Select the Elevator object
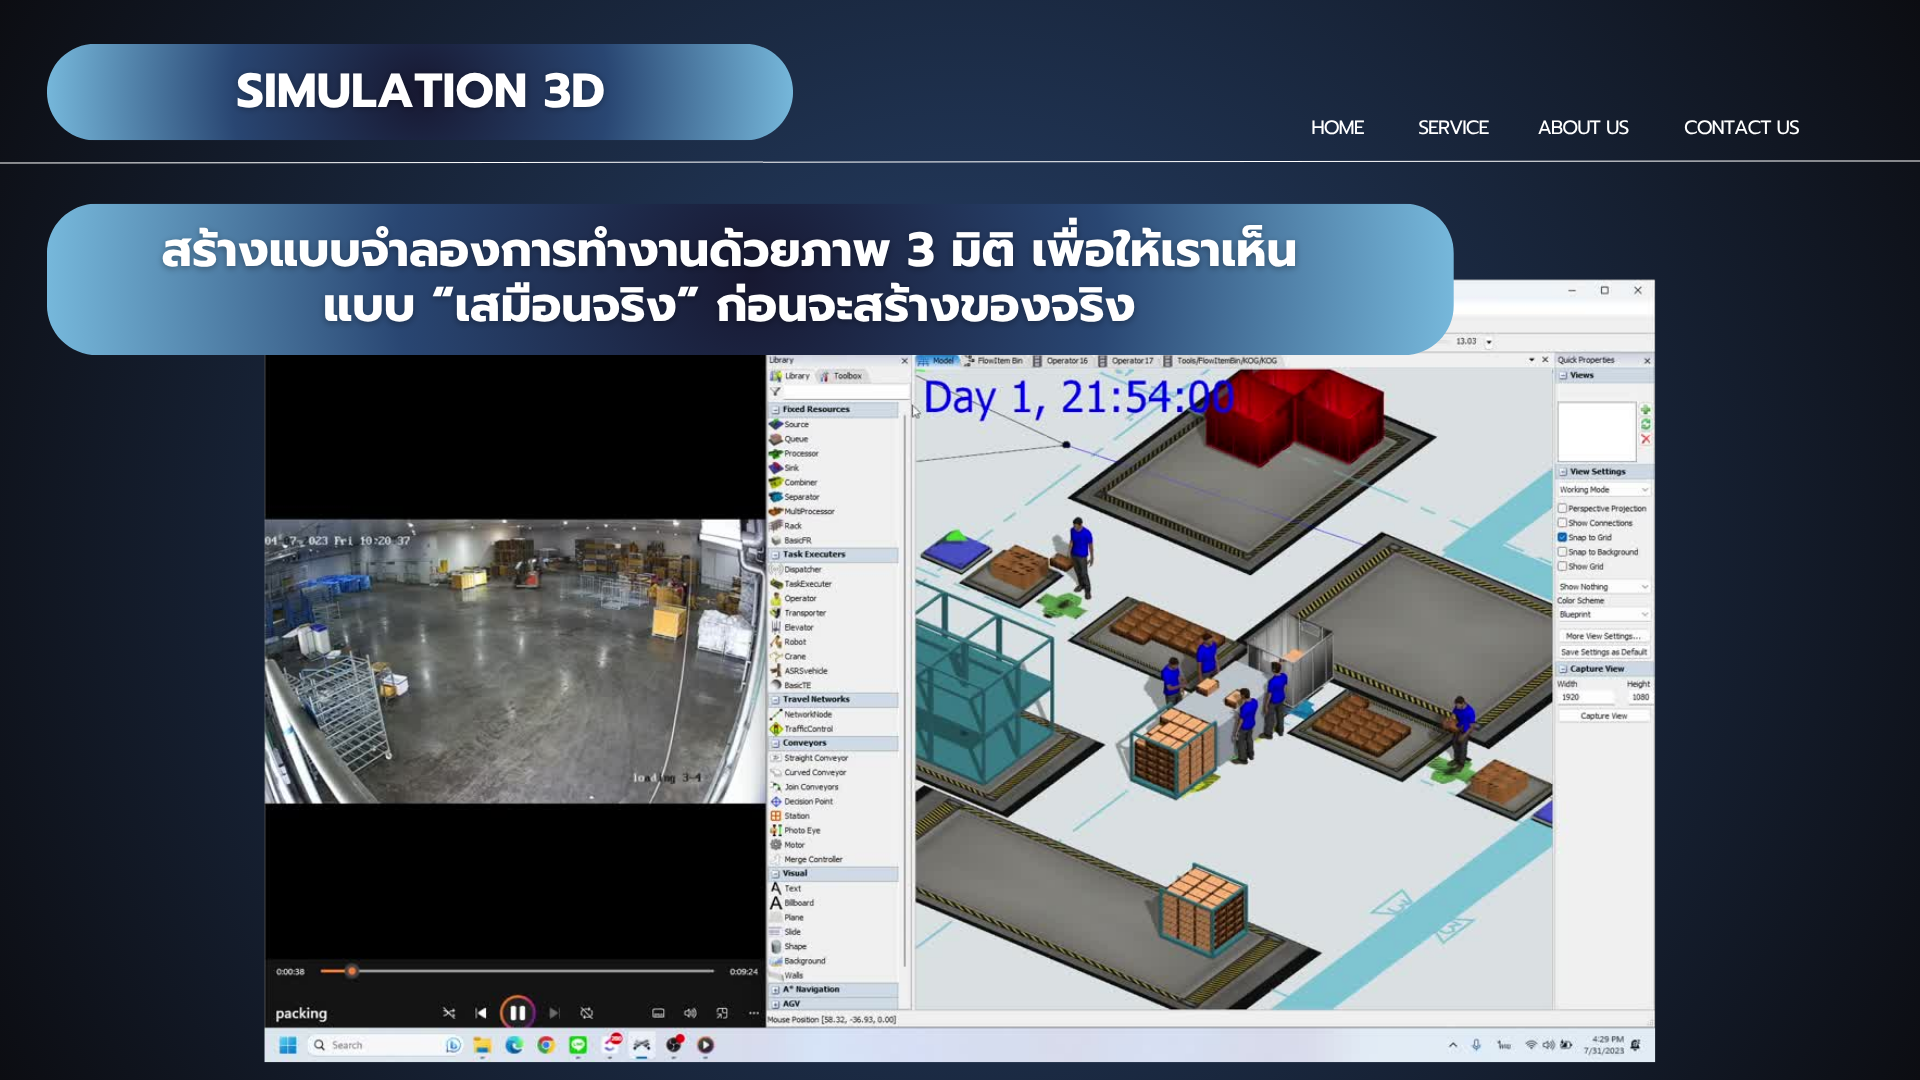This screenshot has height=1080, width=1920. 792,627
